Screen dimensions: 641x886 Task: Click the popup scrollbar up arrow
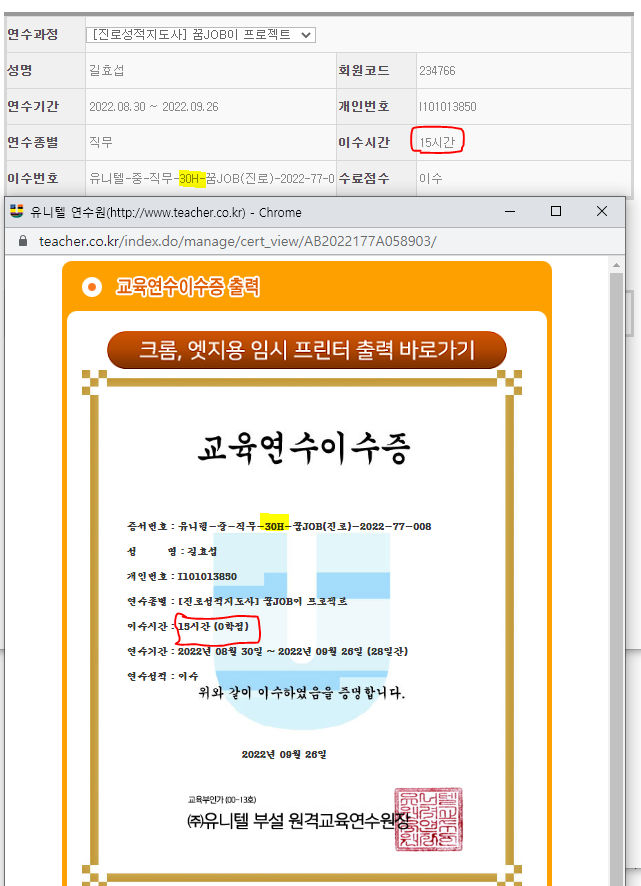pos(616,265)
